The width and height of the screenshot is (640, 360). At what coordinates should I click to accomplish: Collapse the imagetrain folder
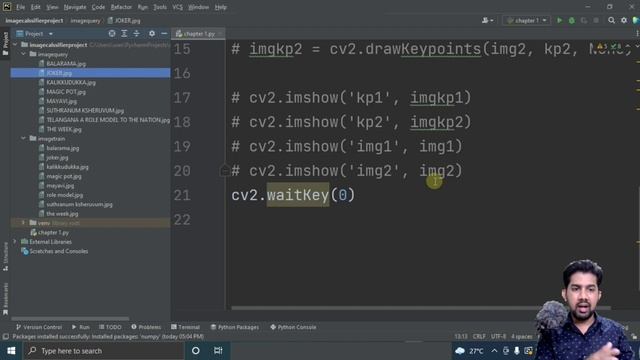pos(24,138)
